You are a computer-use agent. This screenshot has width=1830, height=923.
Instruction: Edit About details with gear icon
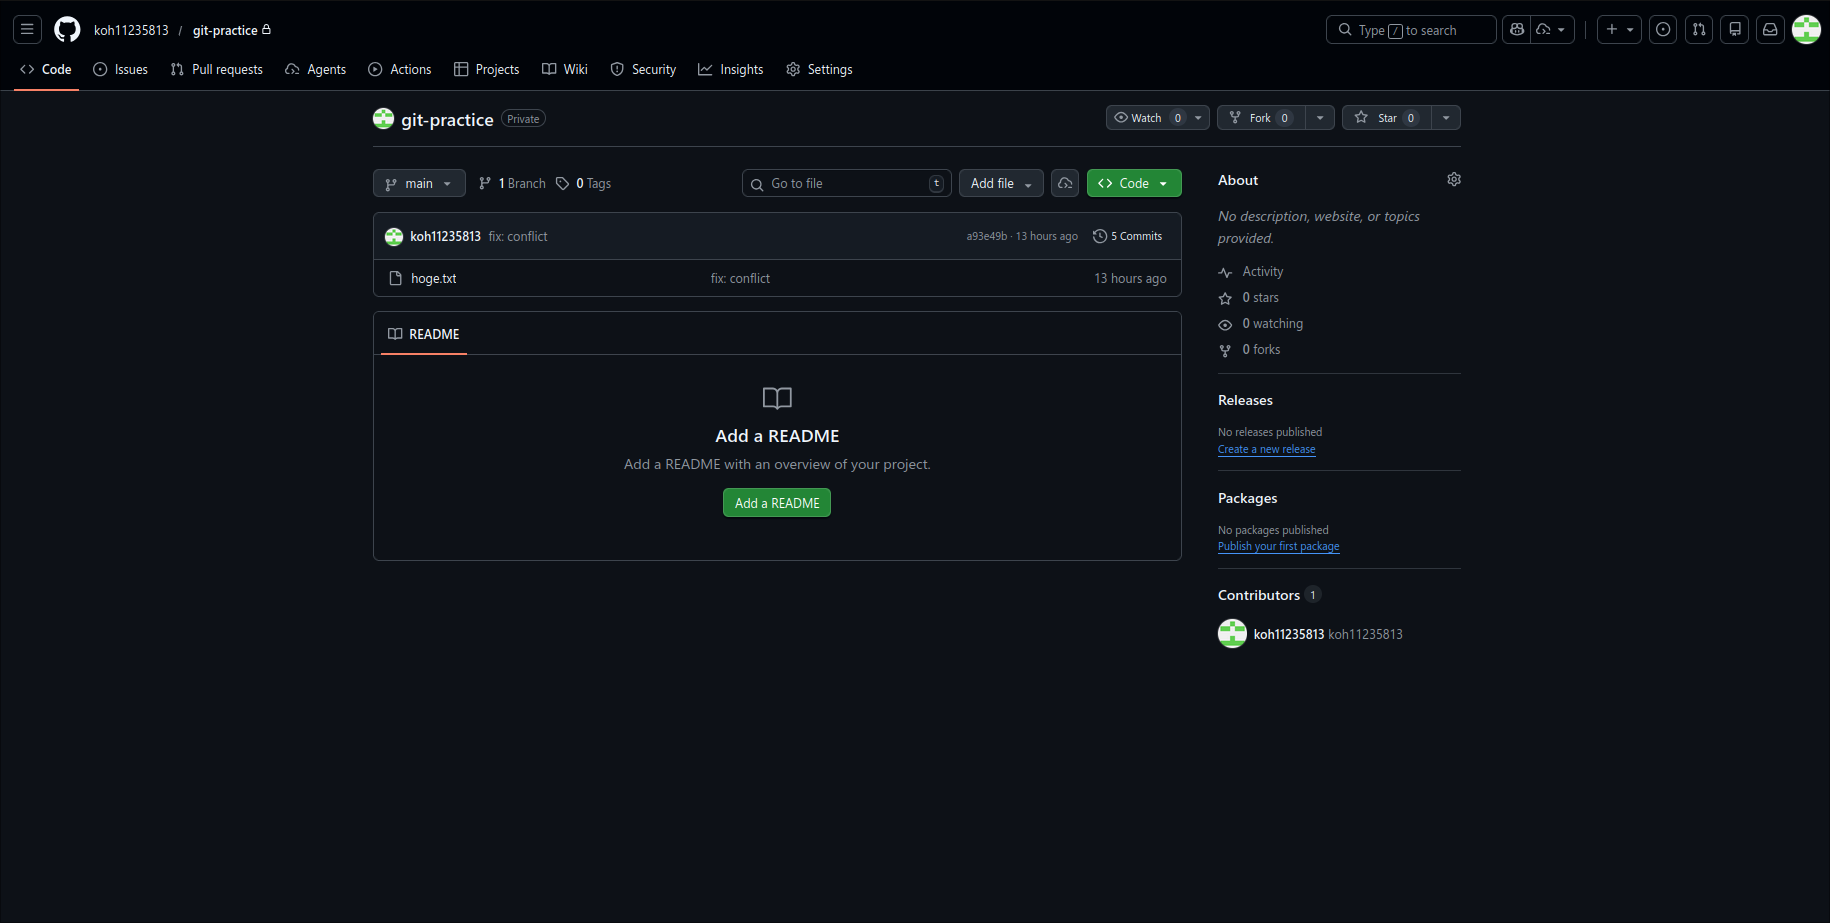tap(1453, 180)
